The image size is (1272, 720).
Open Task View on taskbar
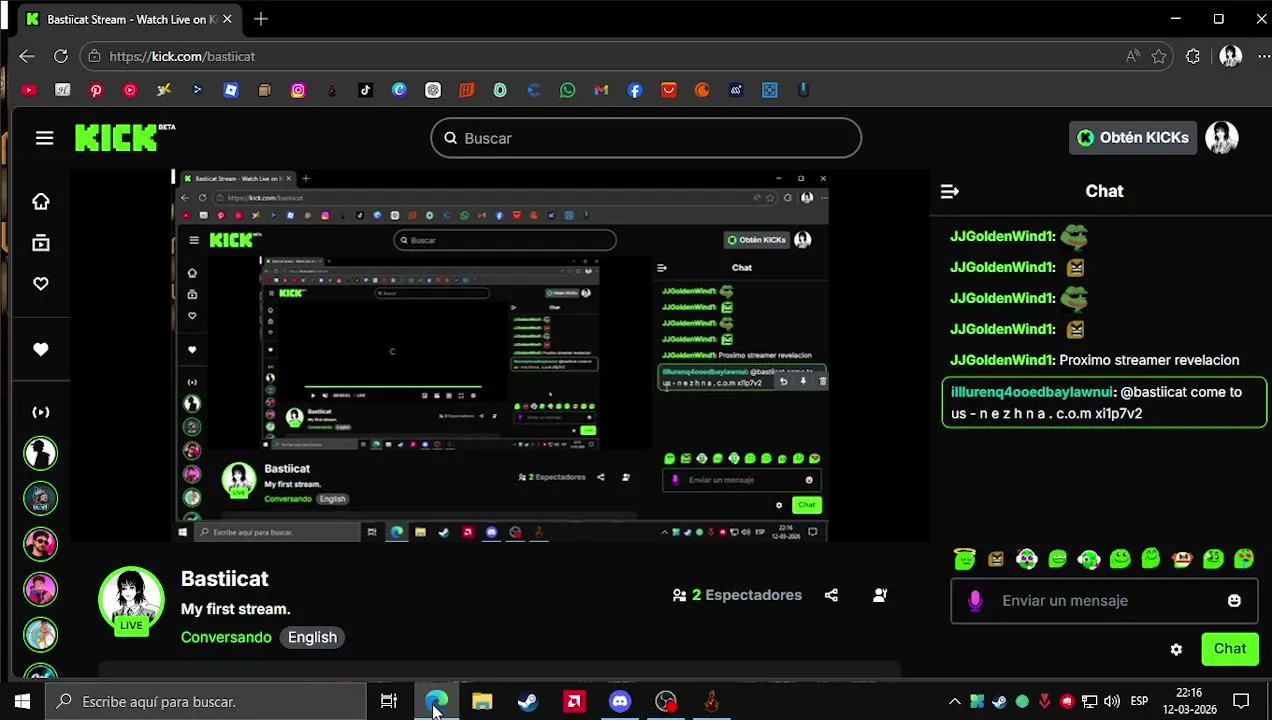pos(389,702)
